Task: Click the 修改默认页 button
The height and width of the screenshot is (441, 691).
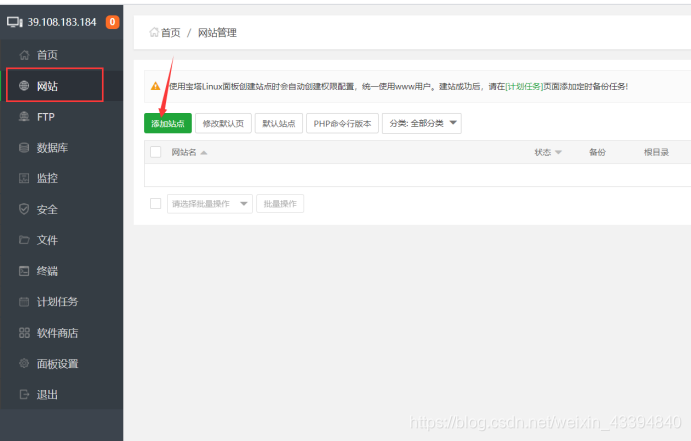Action: coord(223,123)
